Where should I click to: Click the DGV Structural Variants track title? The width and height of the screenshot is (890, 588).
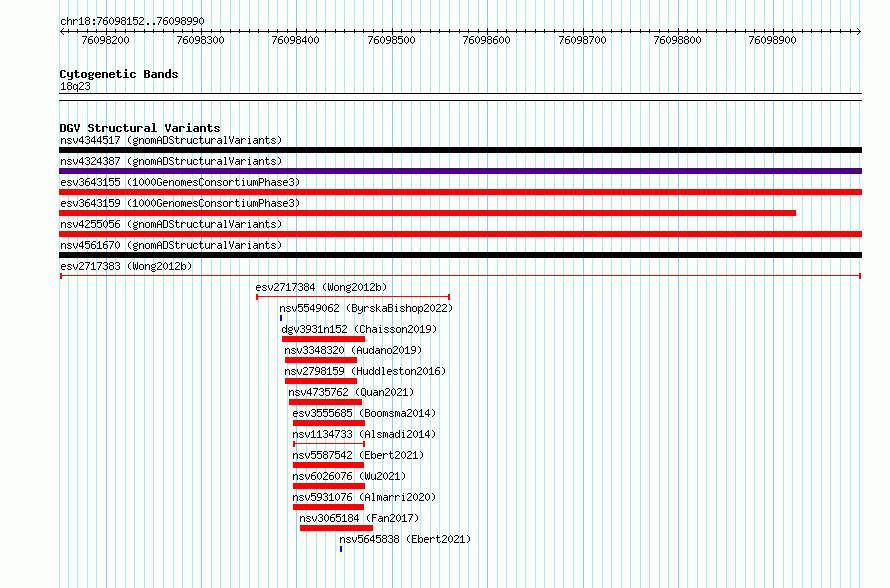click(140, 128)
